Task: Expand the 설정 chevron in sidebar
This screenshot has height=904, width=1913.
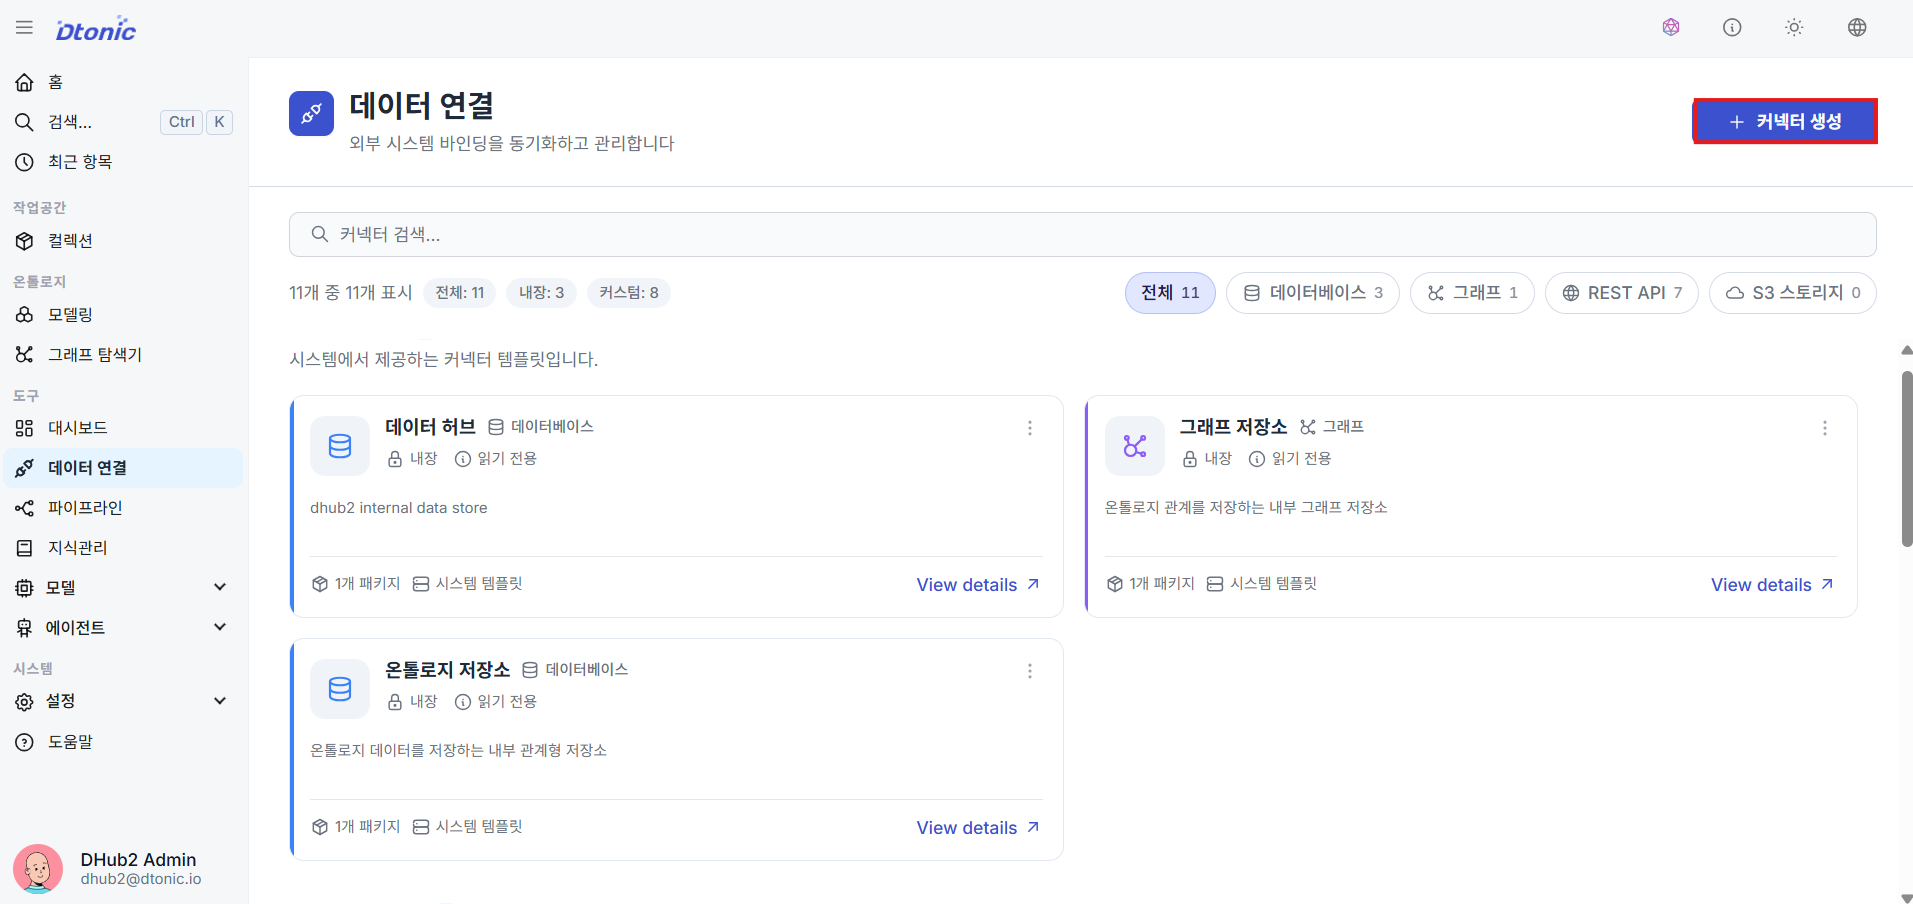Action: coord(220,701)
